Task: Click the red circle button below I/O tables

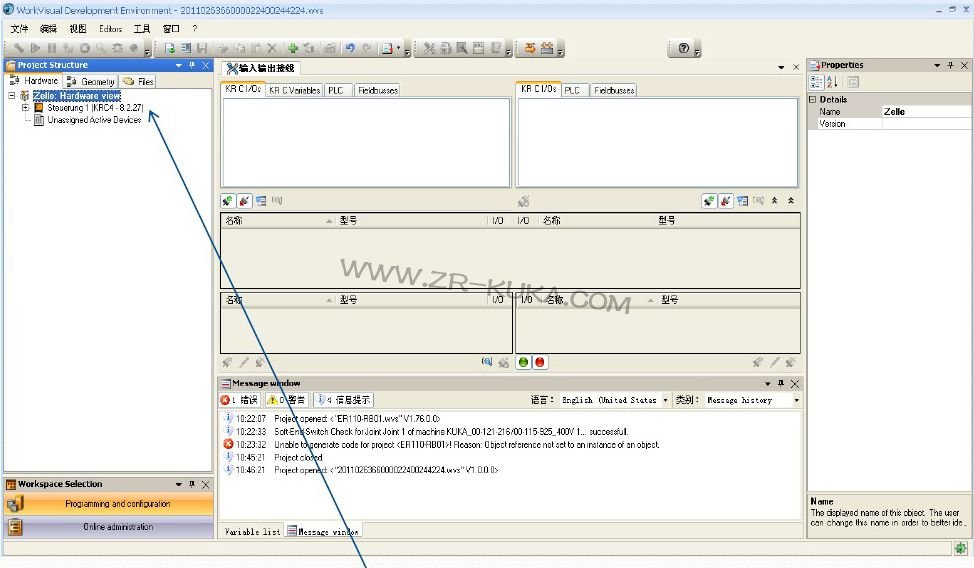Action: [540, 362]
